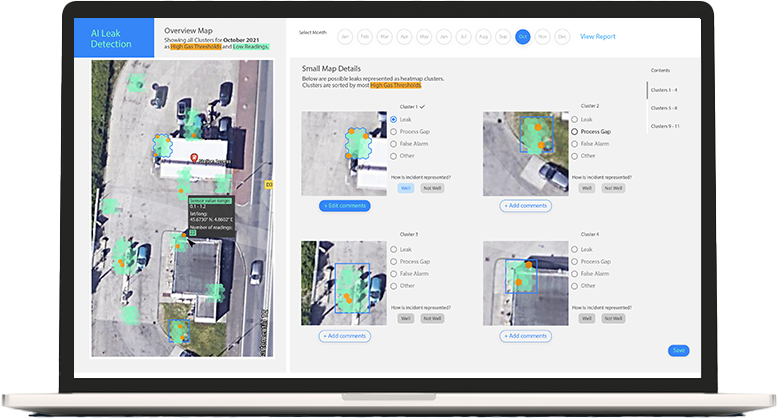Screen dimensions: 778x419
Task: Click Edit comments for Cluster 1
Action: pos(345,206)
